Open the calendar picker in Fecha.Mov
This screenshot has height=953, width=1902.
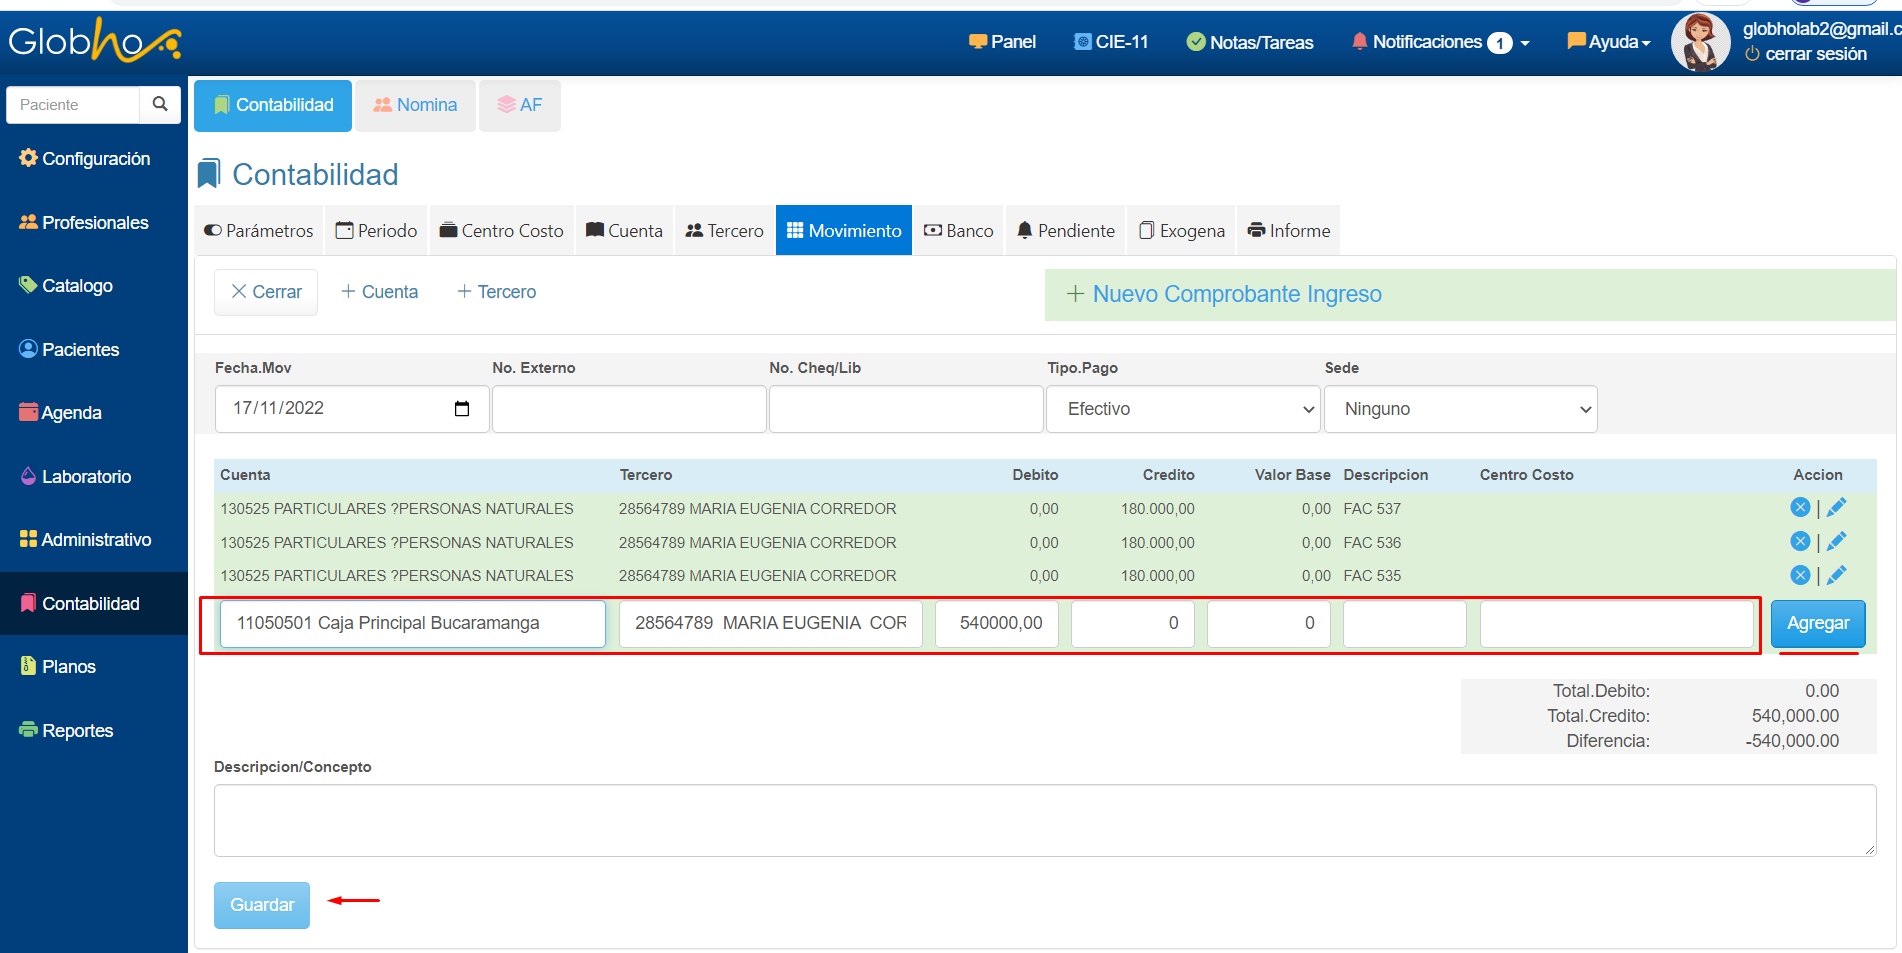(x=462, y=409)
